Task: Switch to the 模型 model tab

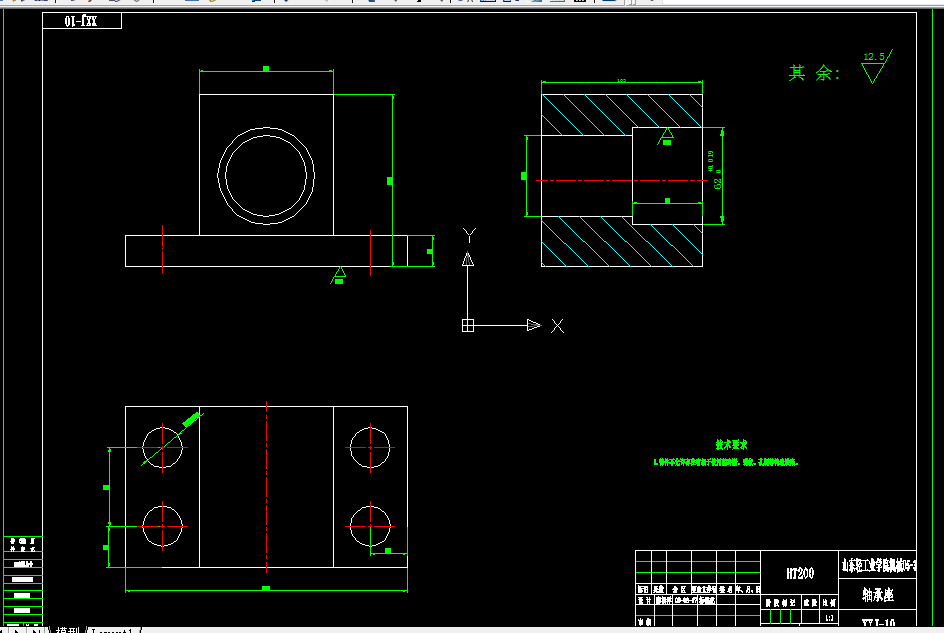Action: (x=67, y=630)
